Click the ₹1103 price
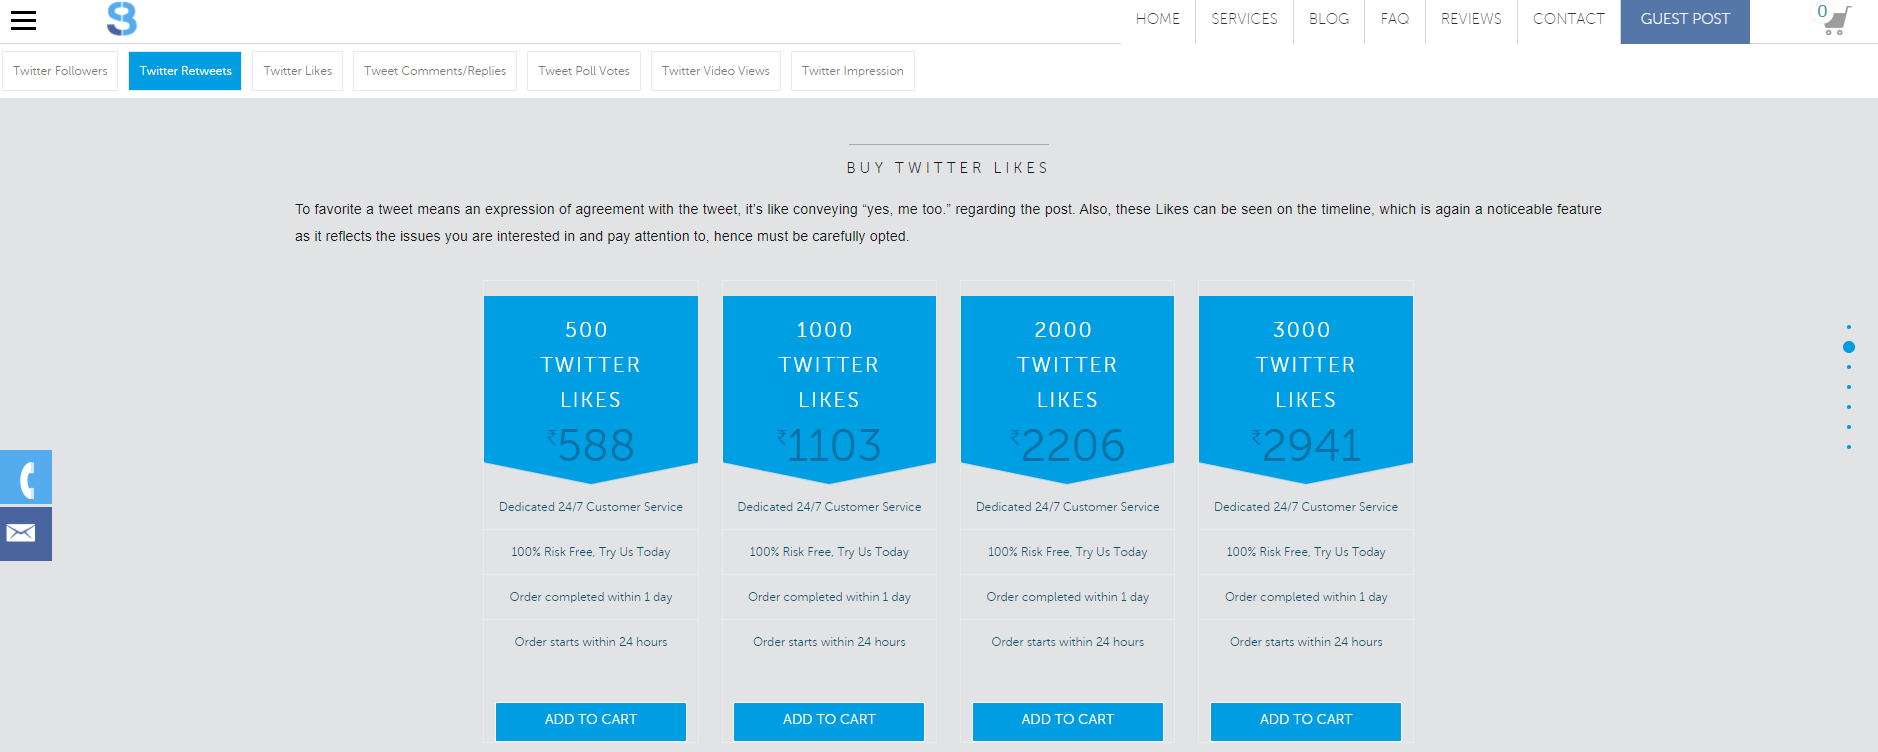This screenshot has height=752, width=1878. point(829,446)
